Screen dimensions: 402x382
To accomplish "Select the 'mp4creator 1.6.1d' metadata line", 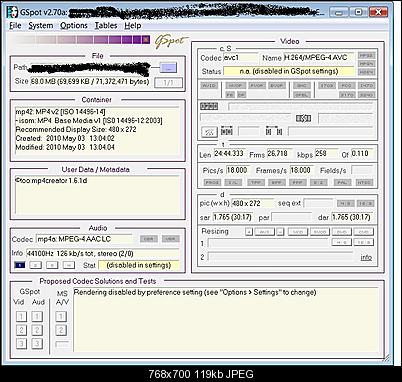I will pyautogui.click(x=51, y=181).
